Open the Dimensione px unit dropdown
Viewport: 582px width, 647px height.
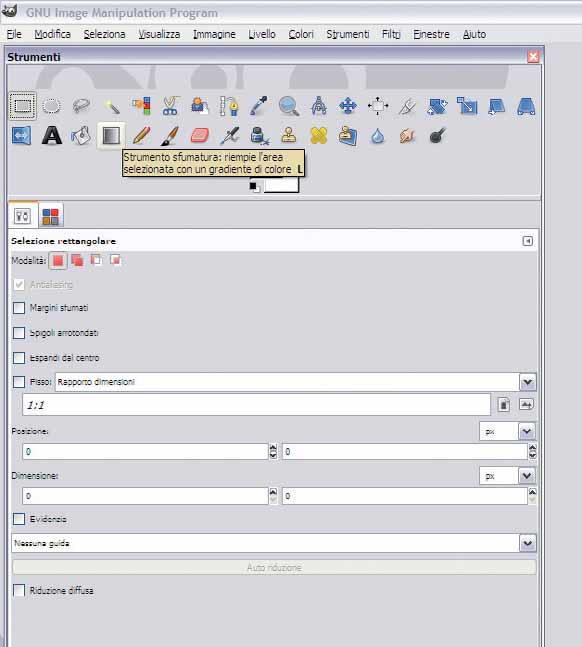[507, 476]
